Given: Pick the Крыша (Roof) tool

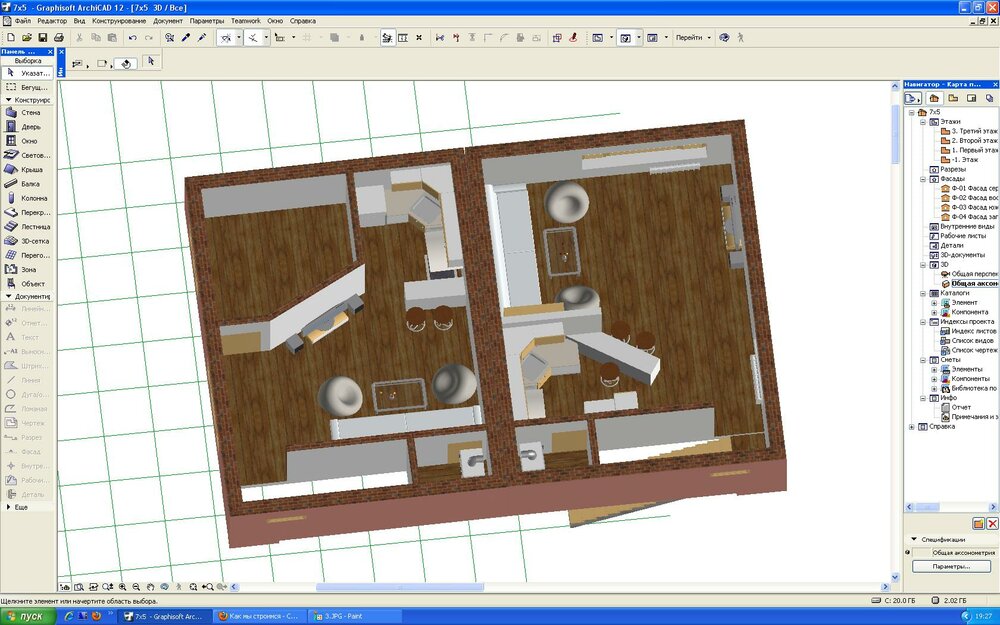Looking at the screenshot, I should (x=28, y=169).
